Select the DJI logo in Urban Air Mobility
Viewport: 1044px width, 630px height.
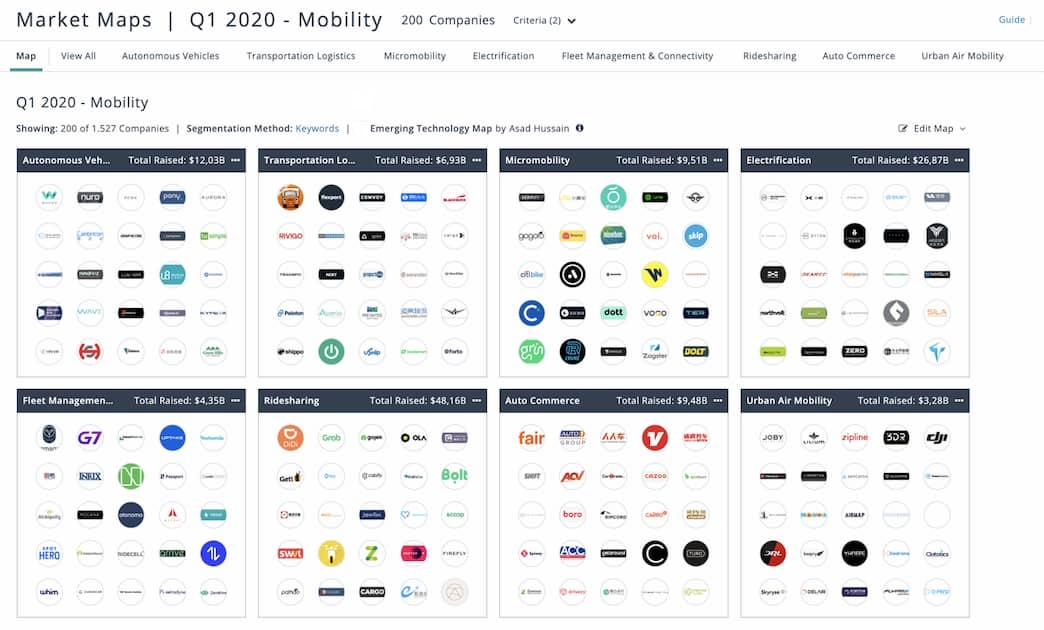point(937,438)
